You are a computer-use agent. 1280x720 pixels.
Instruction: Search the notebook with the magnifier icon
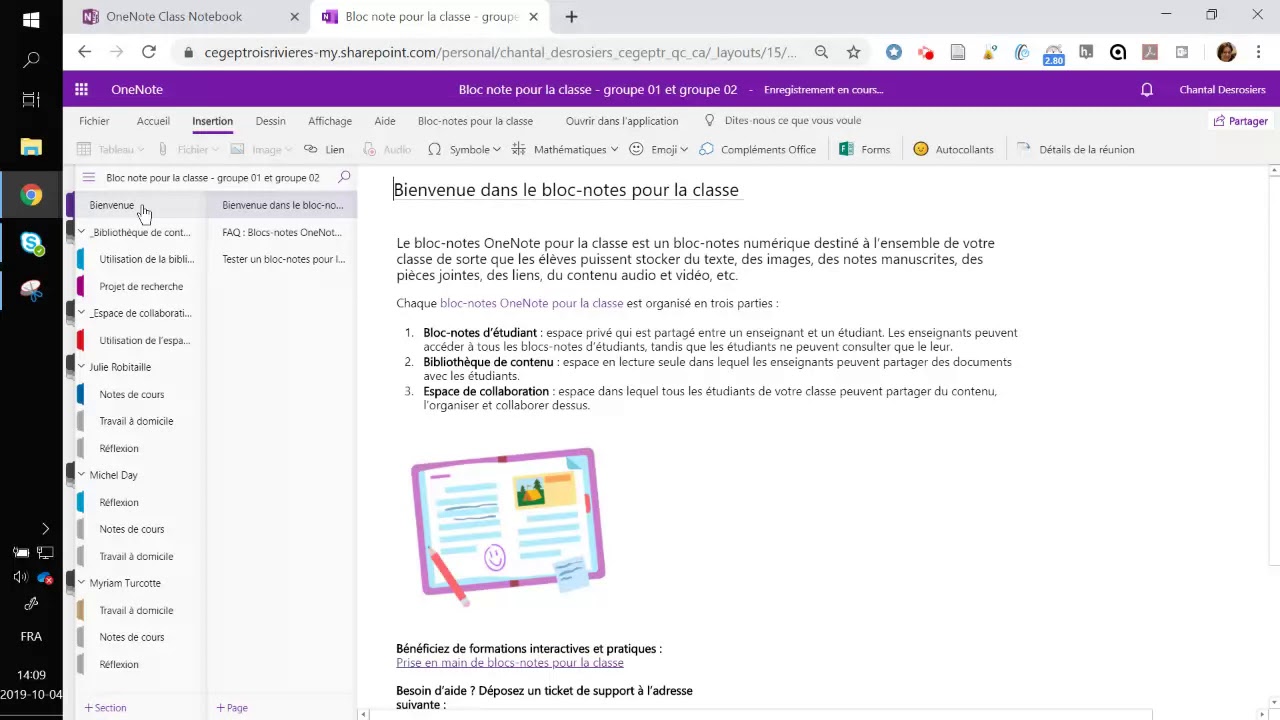click(x=344, y=177)
